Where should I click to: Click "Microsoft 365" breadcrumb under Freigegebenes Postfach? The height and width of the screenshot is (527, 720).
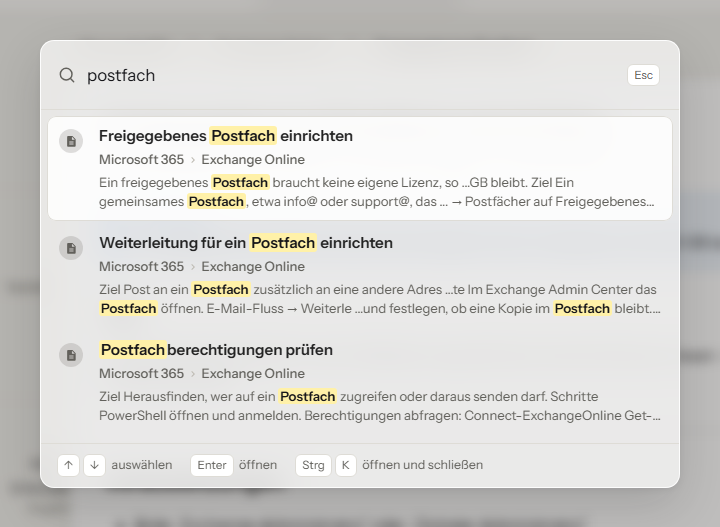pyautogui.click(x=141, y=160)
